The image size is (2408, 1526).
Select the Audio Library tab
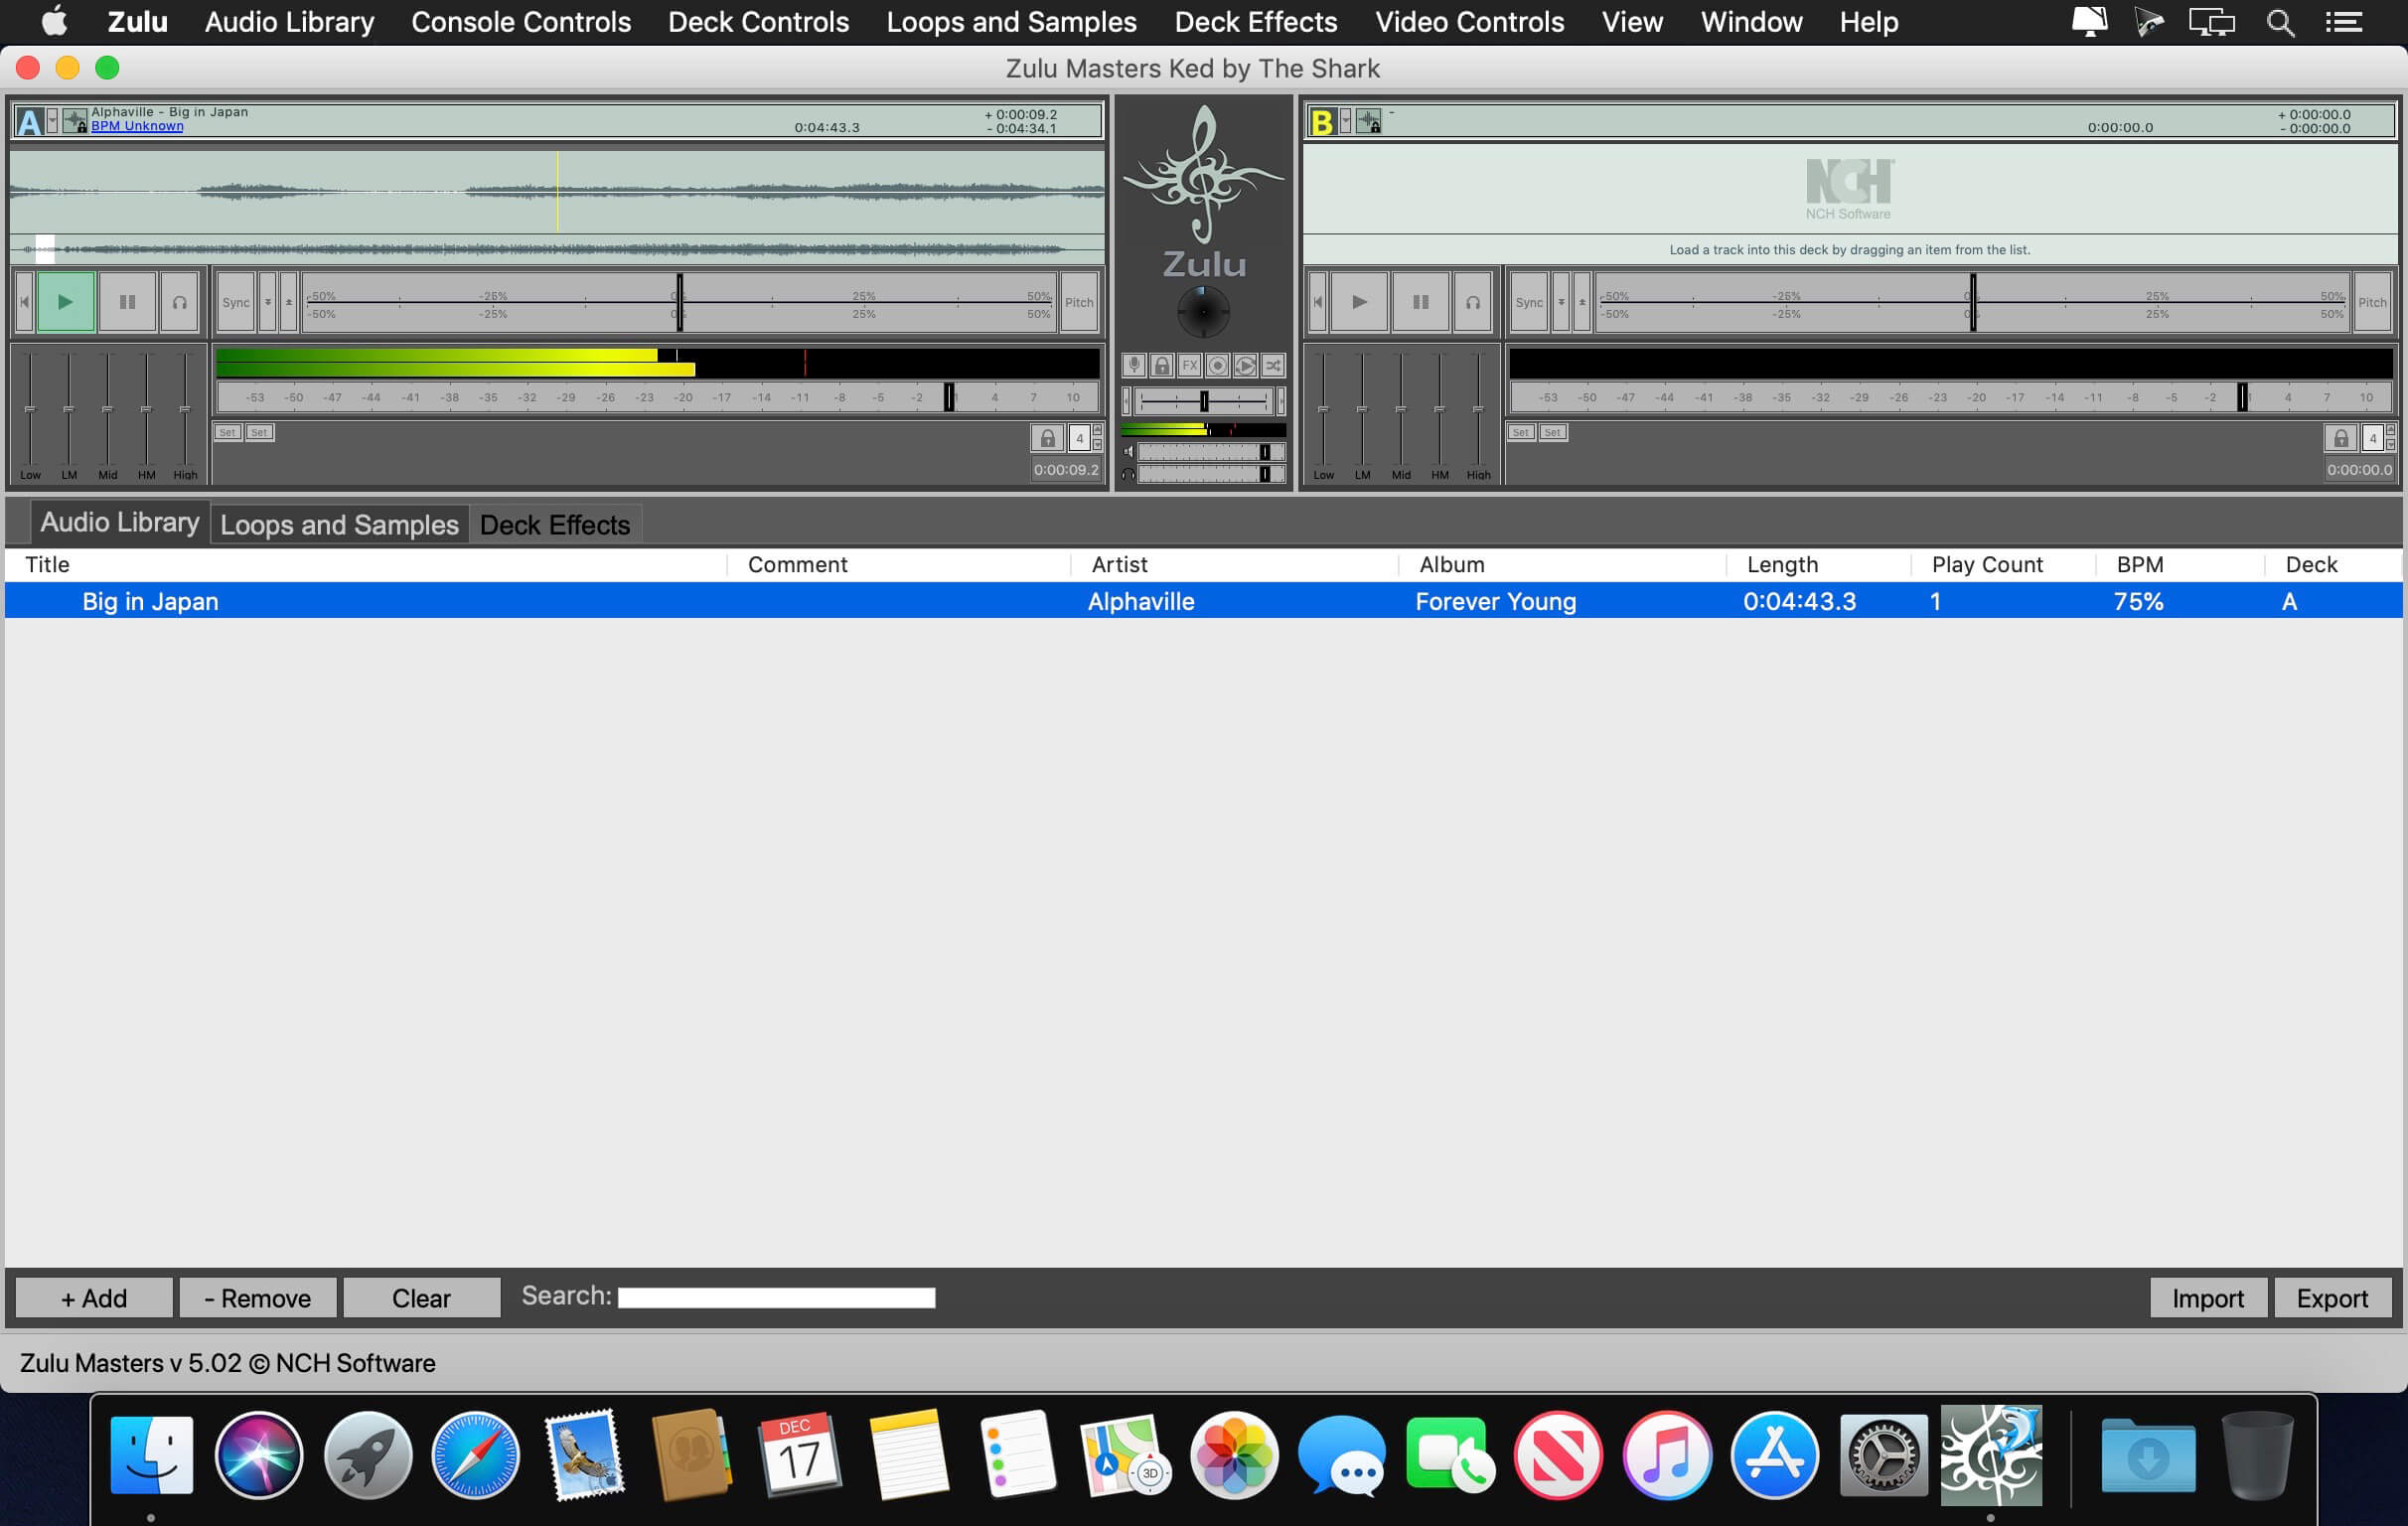[x=120, y=522]
